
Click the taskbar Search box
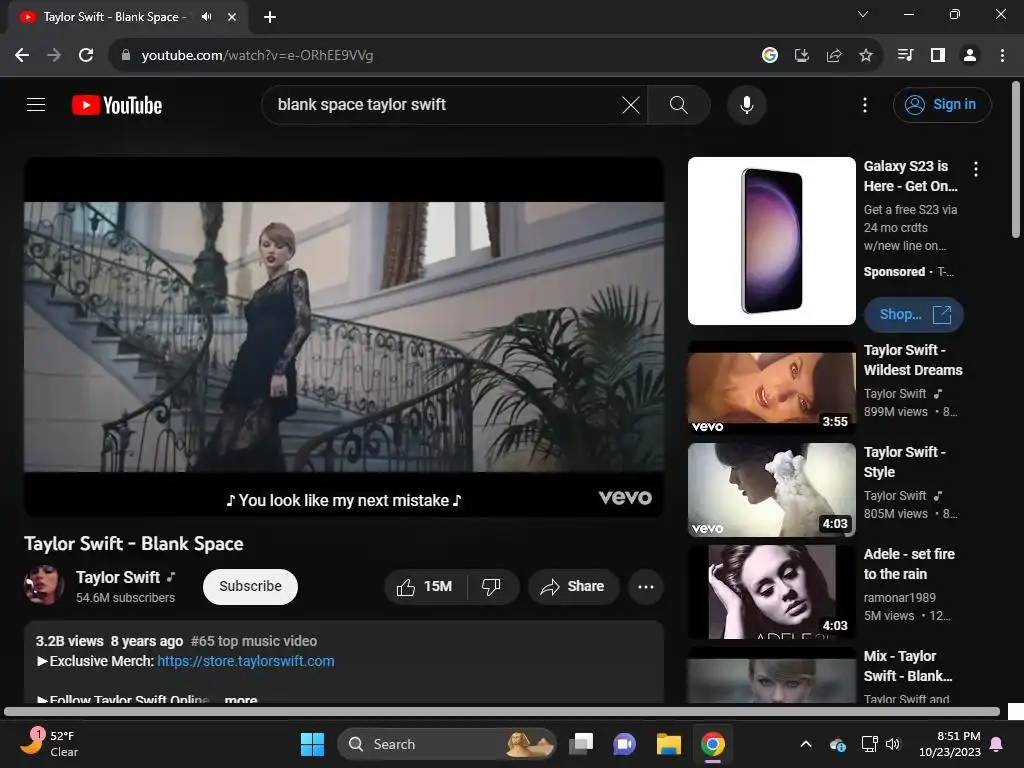click(x=446, y=744)
